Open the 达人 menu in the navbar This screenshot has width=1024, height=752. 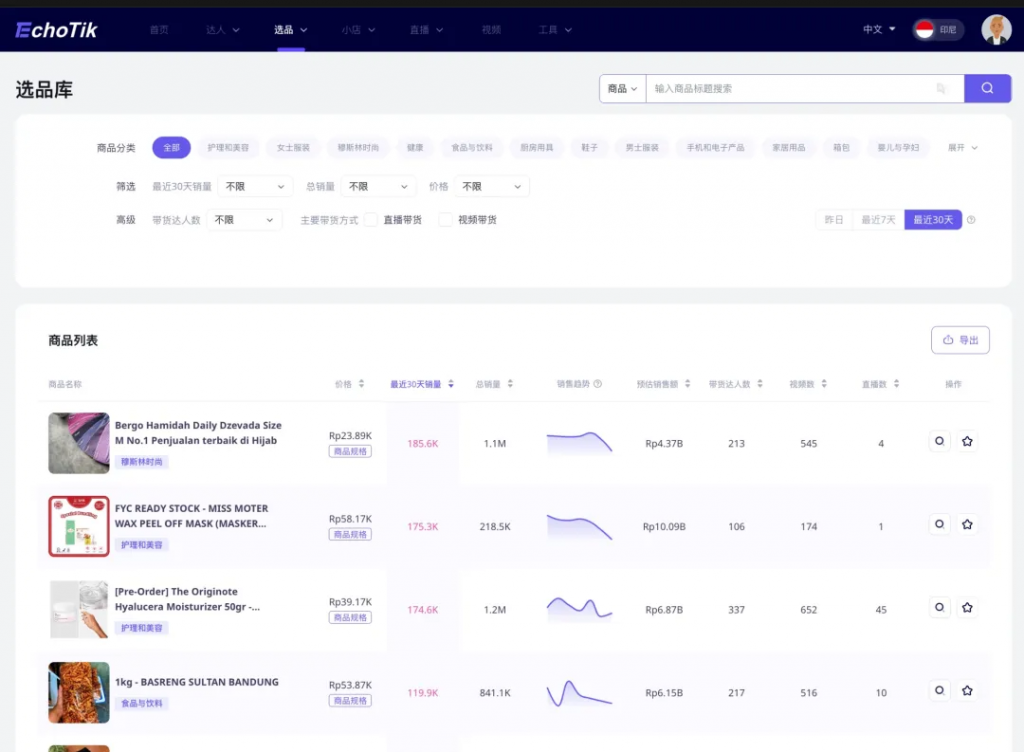pos(222,30)
